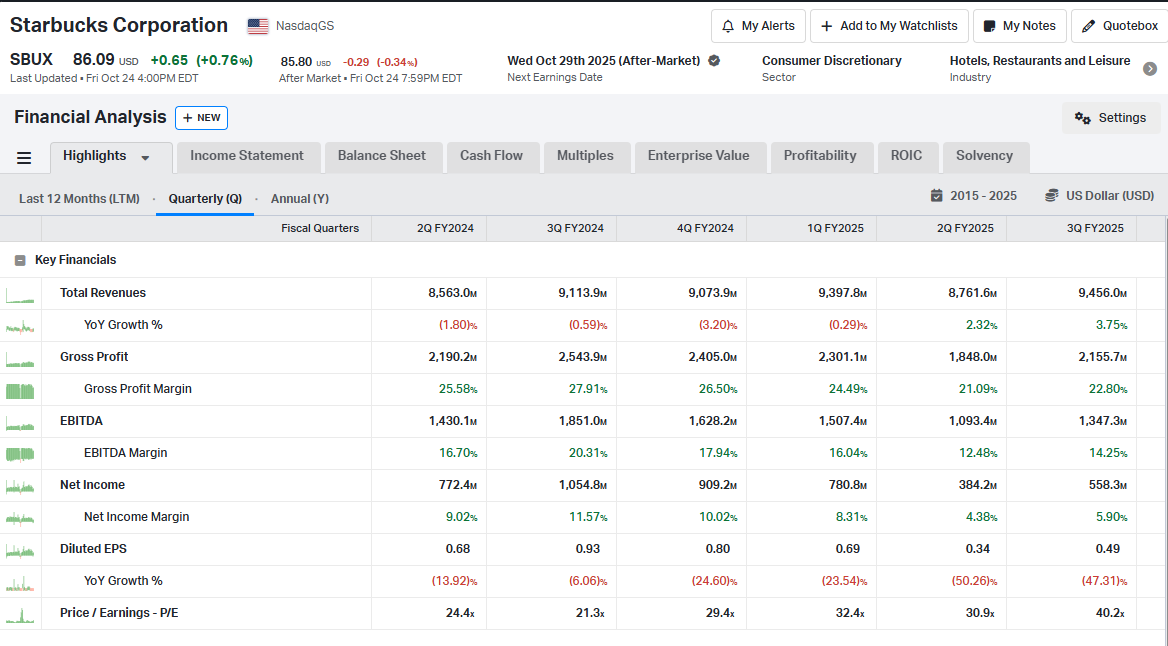Click the note icon in My Notes
1168x646 pixels.
pyautogui.click(x=989, y=26)
